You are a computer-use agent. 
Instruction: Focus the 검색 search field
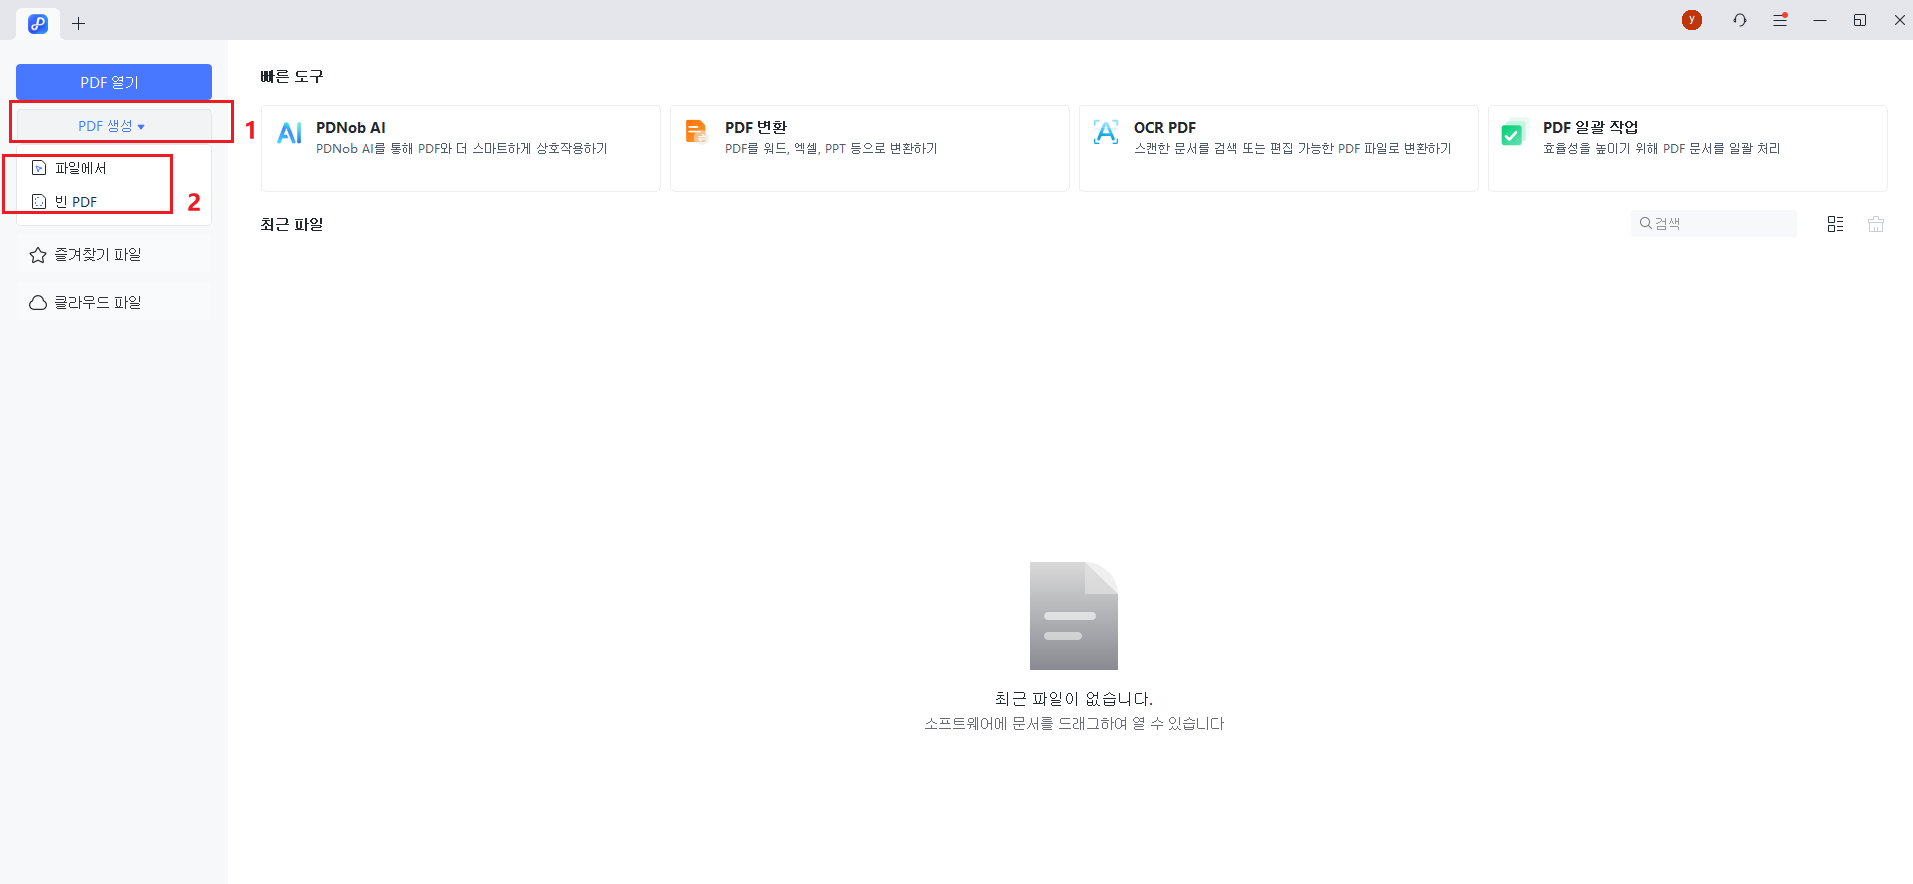[x=1714, y=223]
